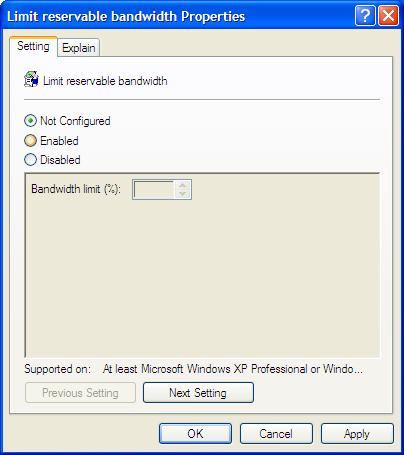Click the Previous Setting button
Viewport: 404px width, 455px height.
80,393
